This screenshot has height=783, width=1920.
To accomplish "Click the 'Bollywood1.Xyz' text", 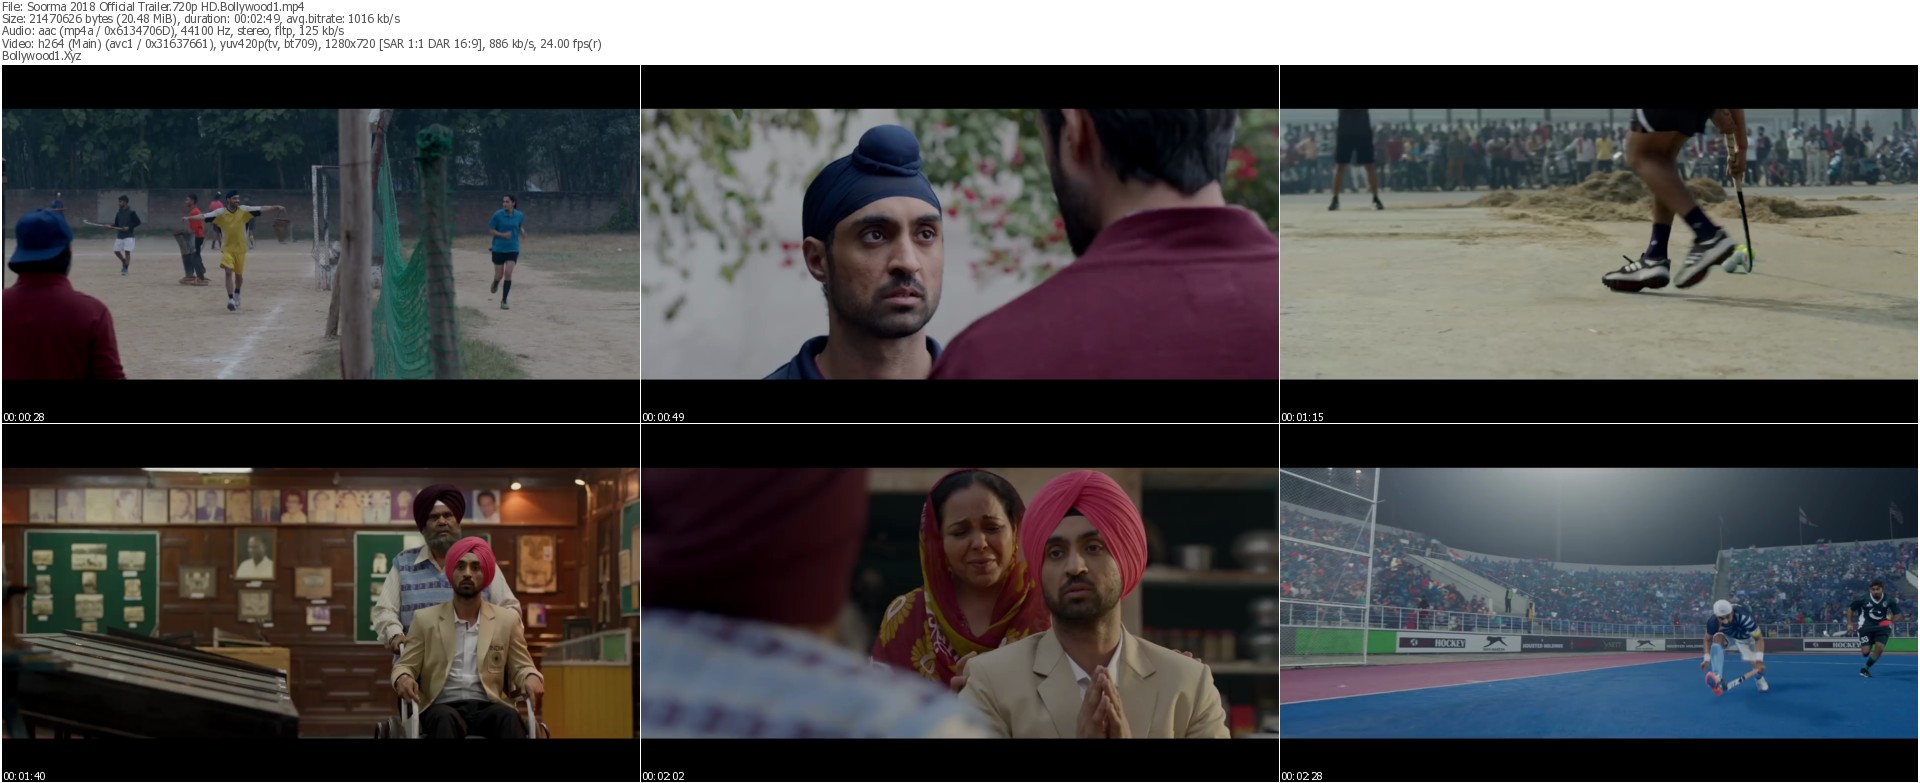I will [x=42, y=56].
